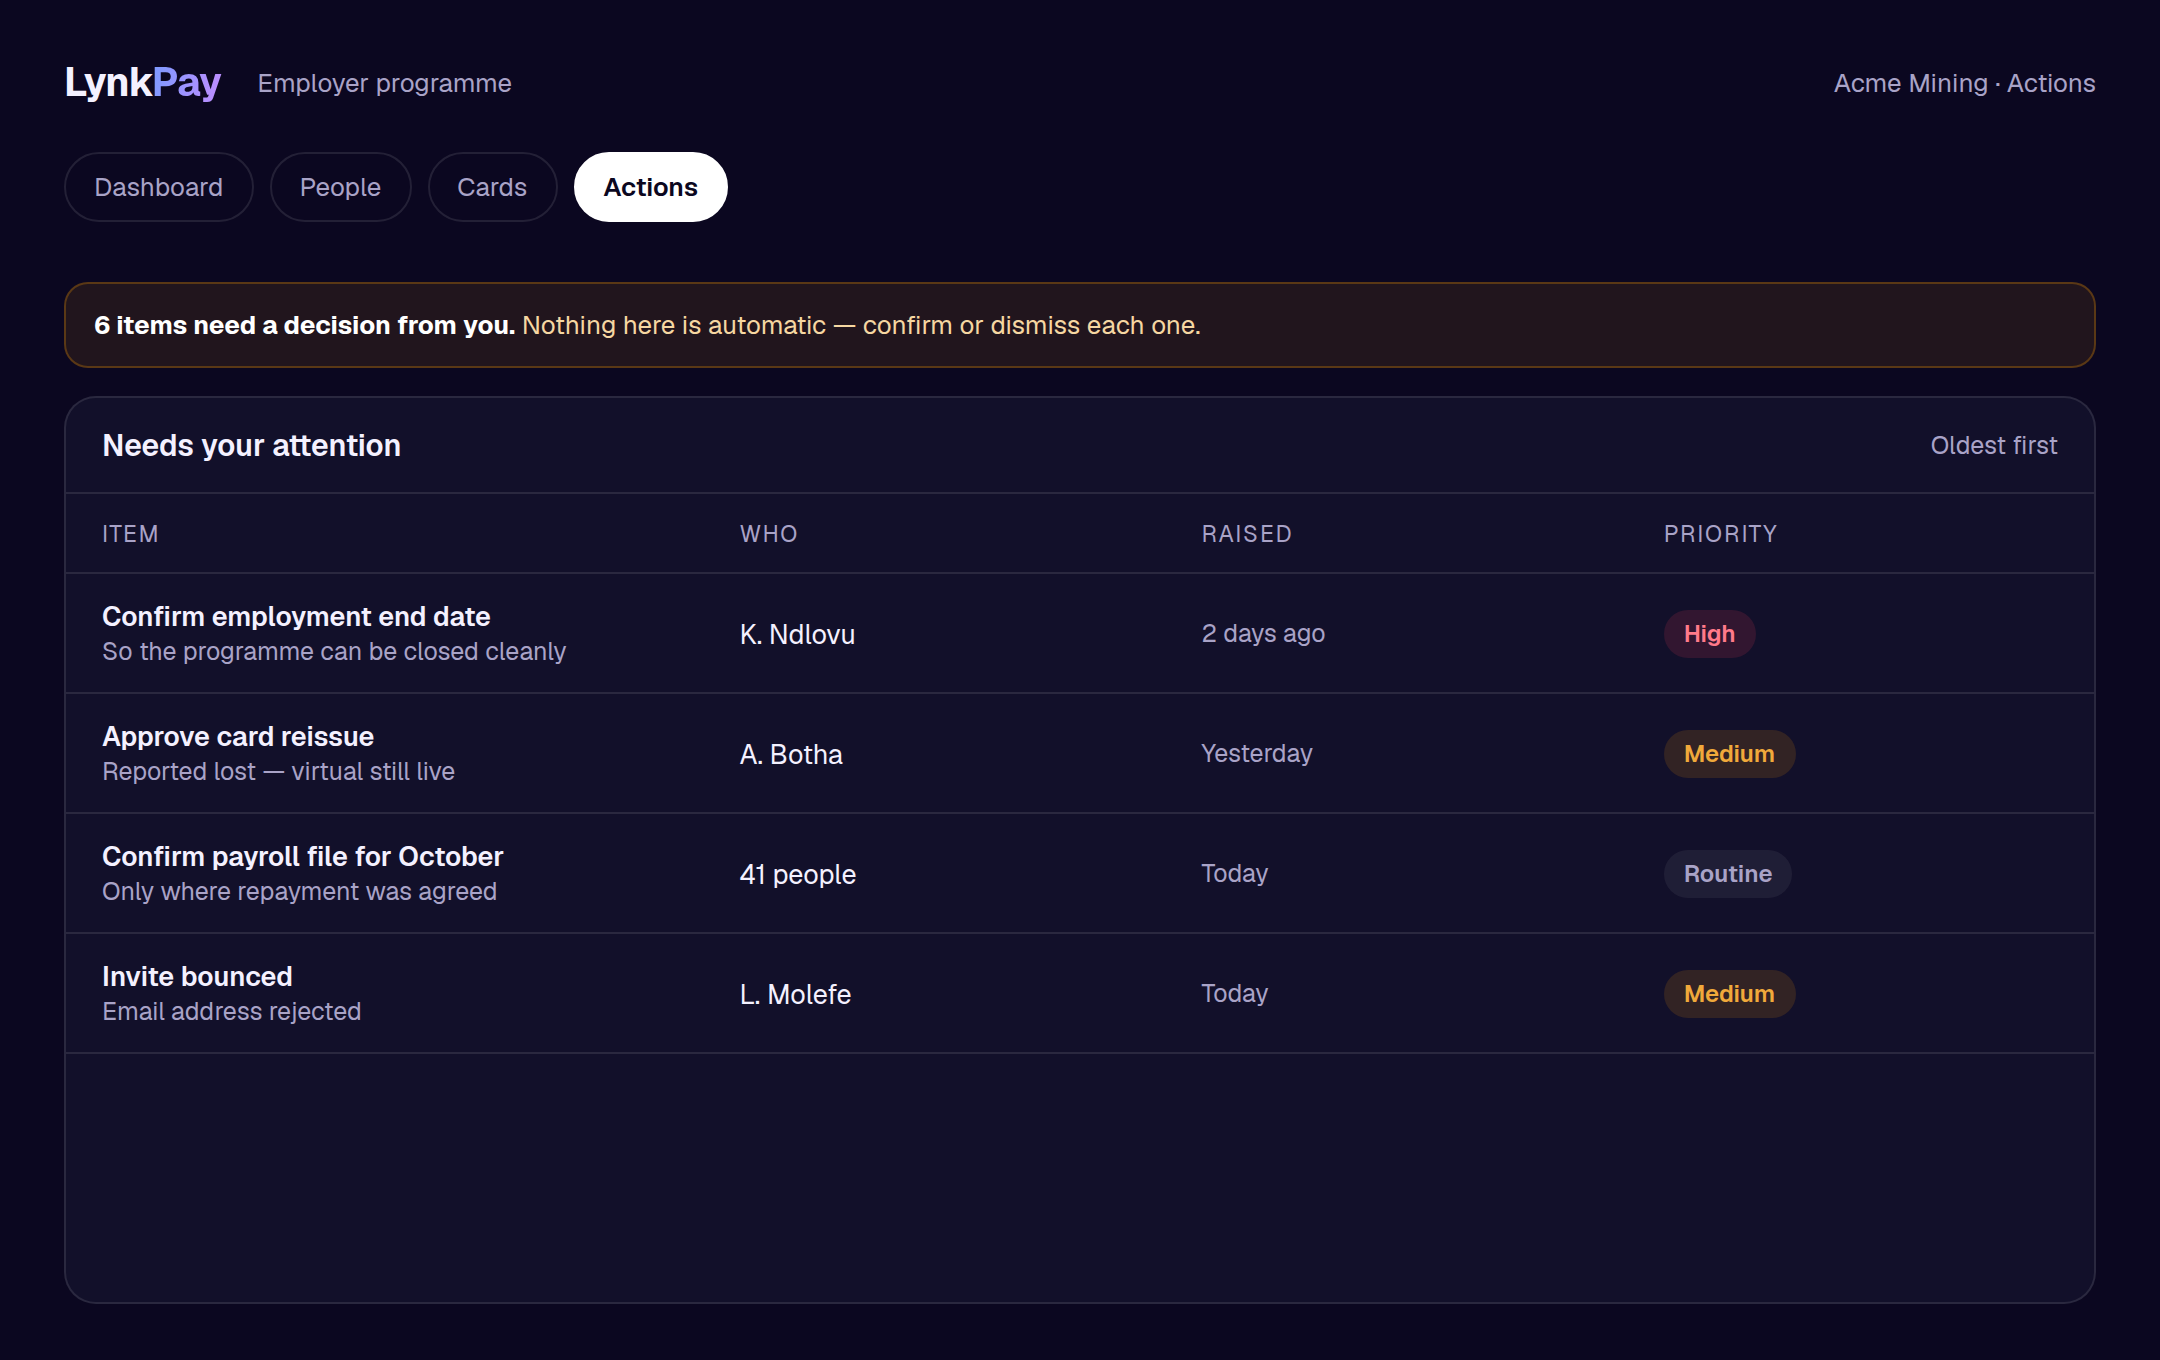This screenshot has width=2160, height=1360.
Task: Click the Email address rejected subtitle
Action: 231,1011
